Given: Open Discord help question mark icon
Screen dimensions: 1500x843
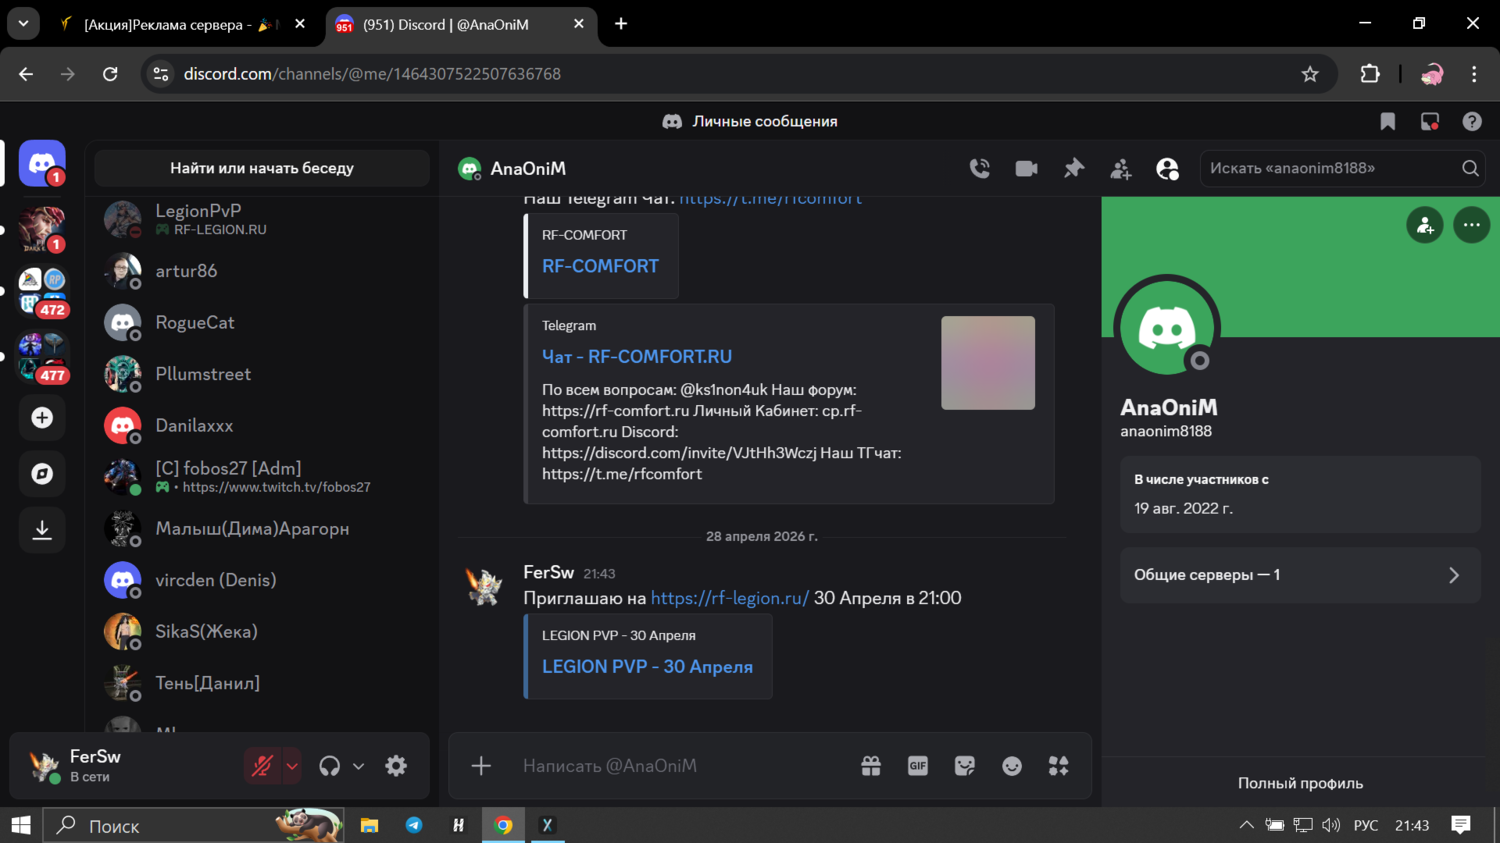Looking at the screenshot, I should tap(1472, 121).
